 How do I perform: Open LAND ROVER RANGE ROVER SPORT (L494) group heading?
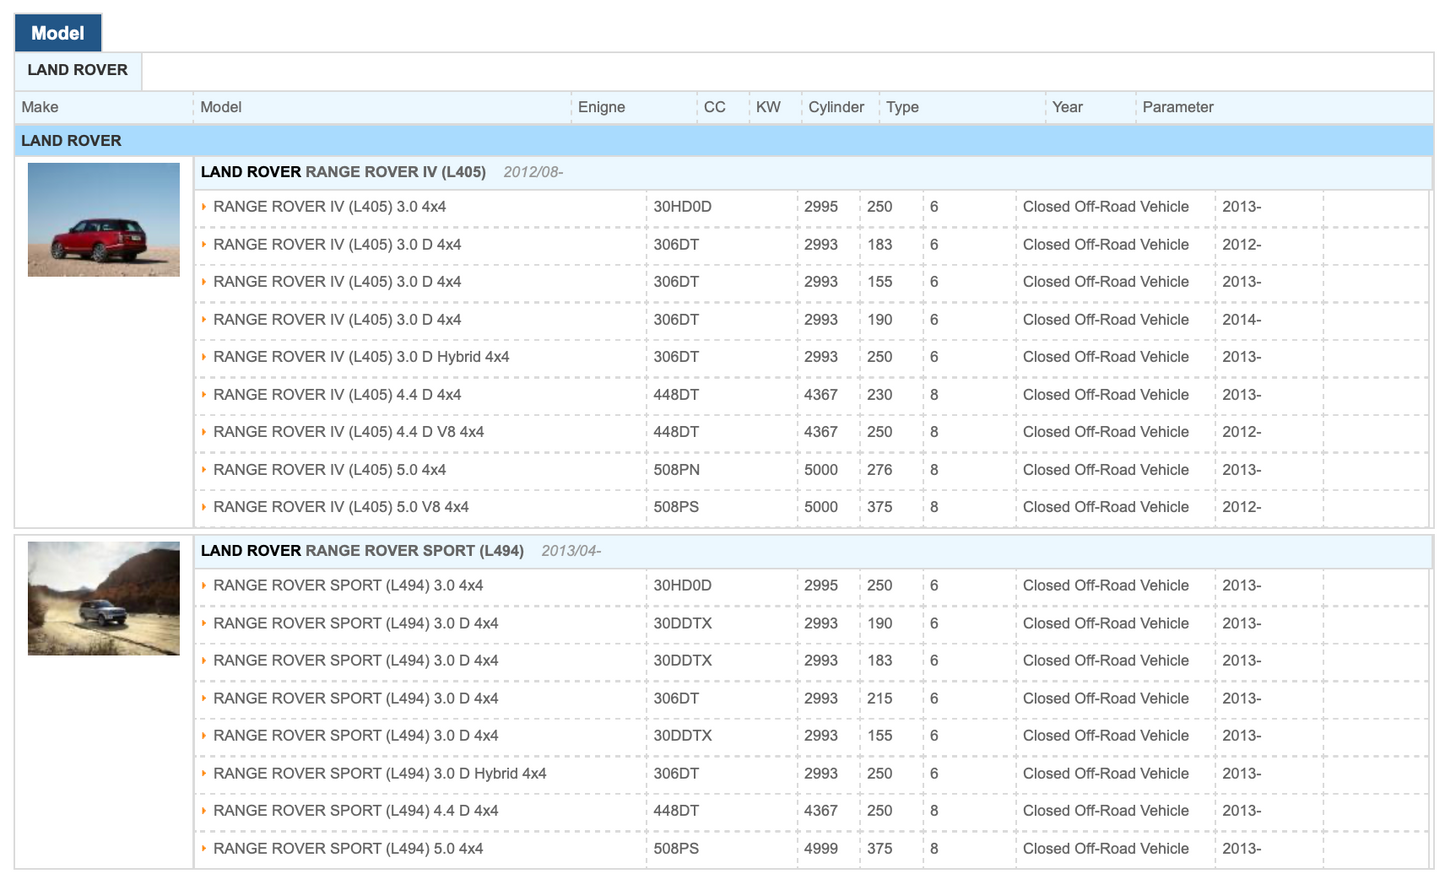[x=362, y=551]
